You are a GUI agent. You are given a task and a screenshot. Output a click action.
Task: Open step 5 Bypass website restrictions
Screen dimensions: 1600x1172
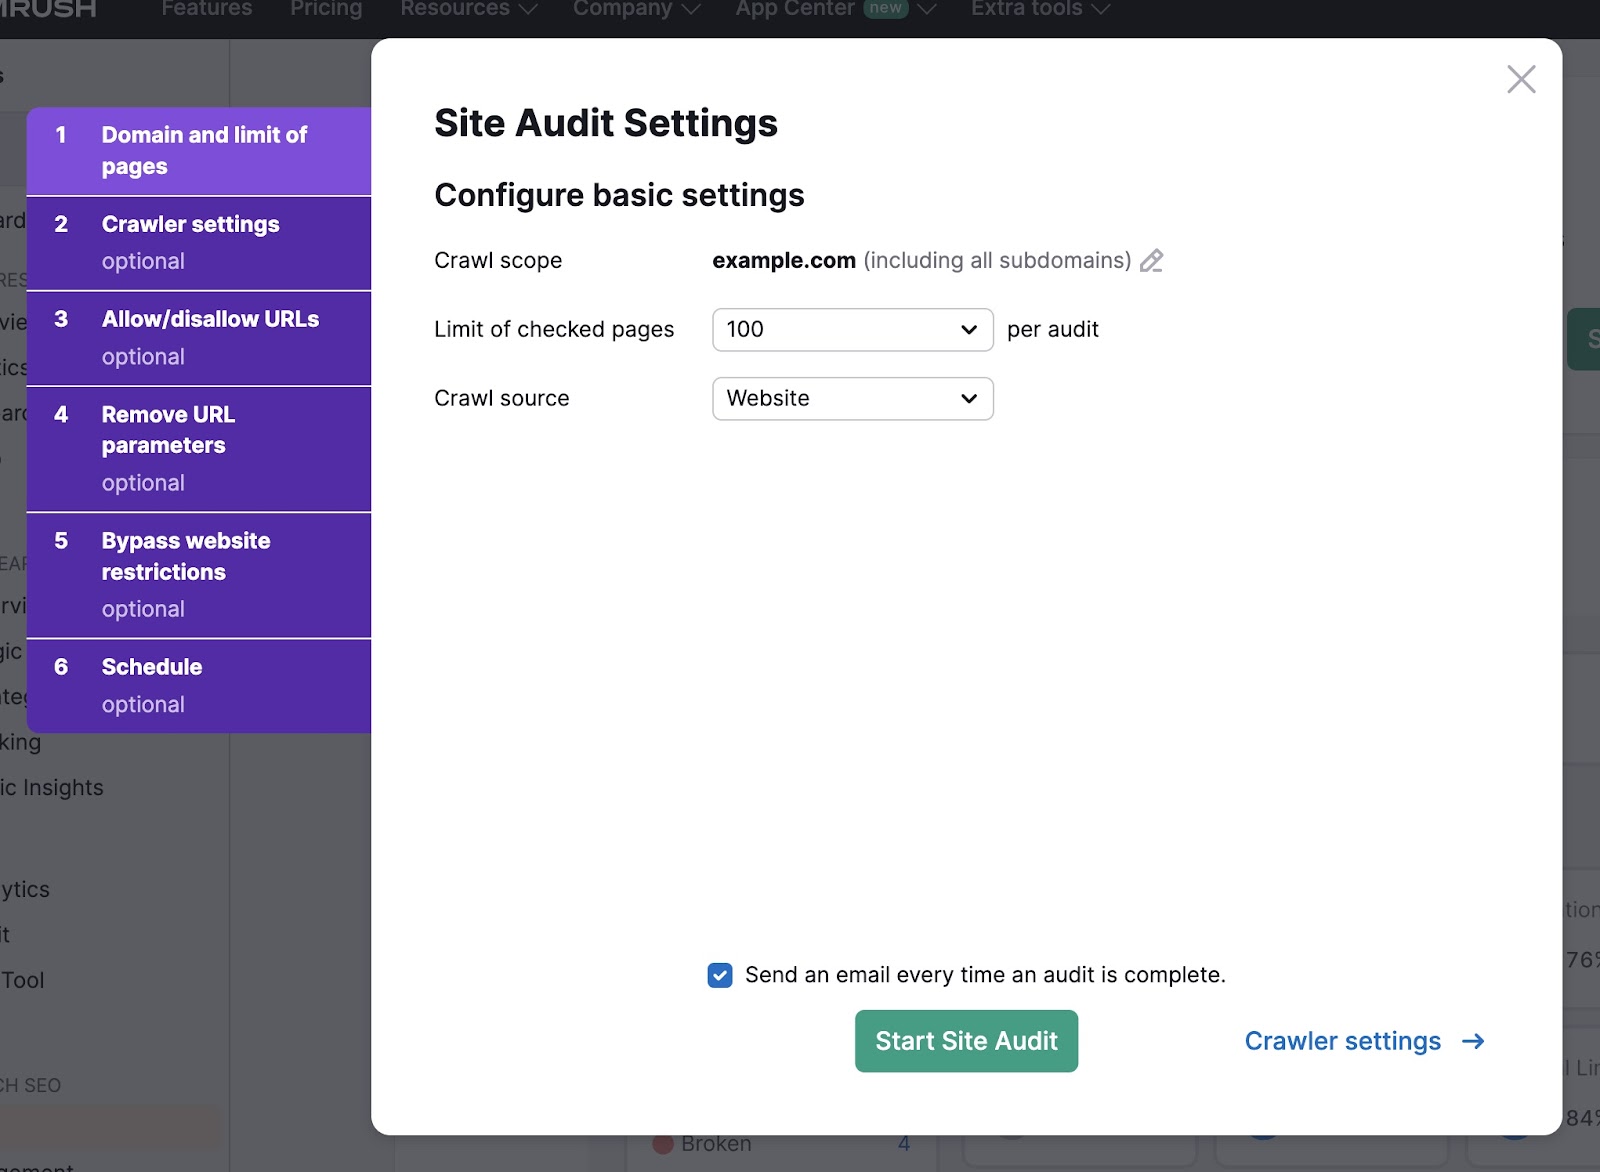[200, 574]
